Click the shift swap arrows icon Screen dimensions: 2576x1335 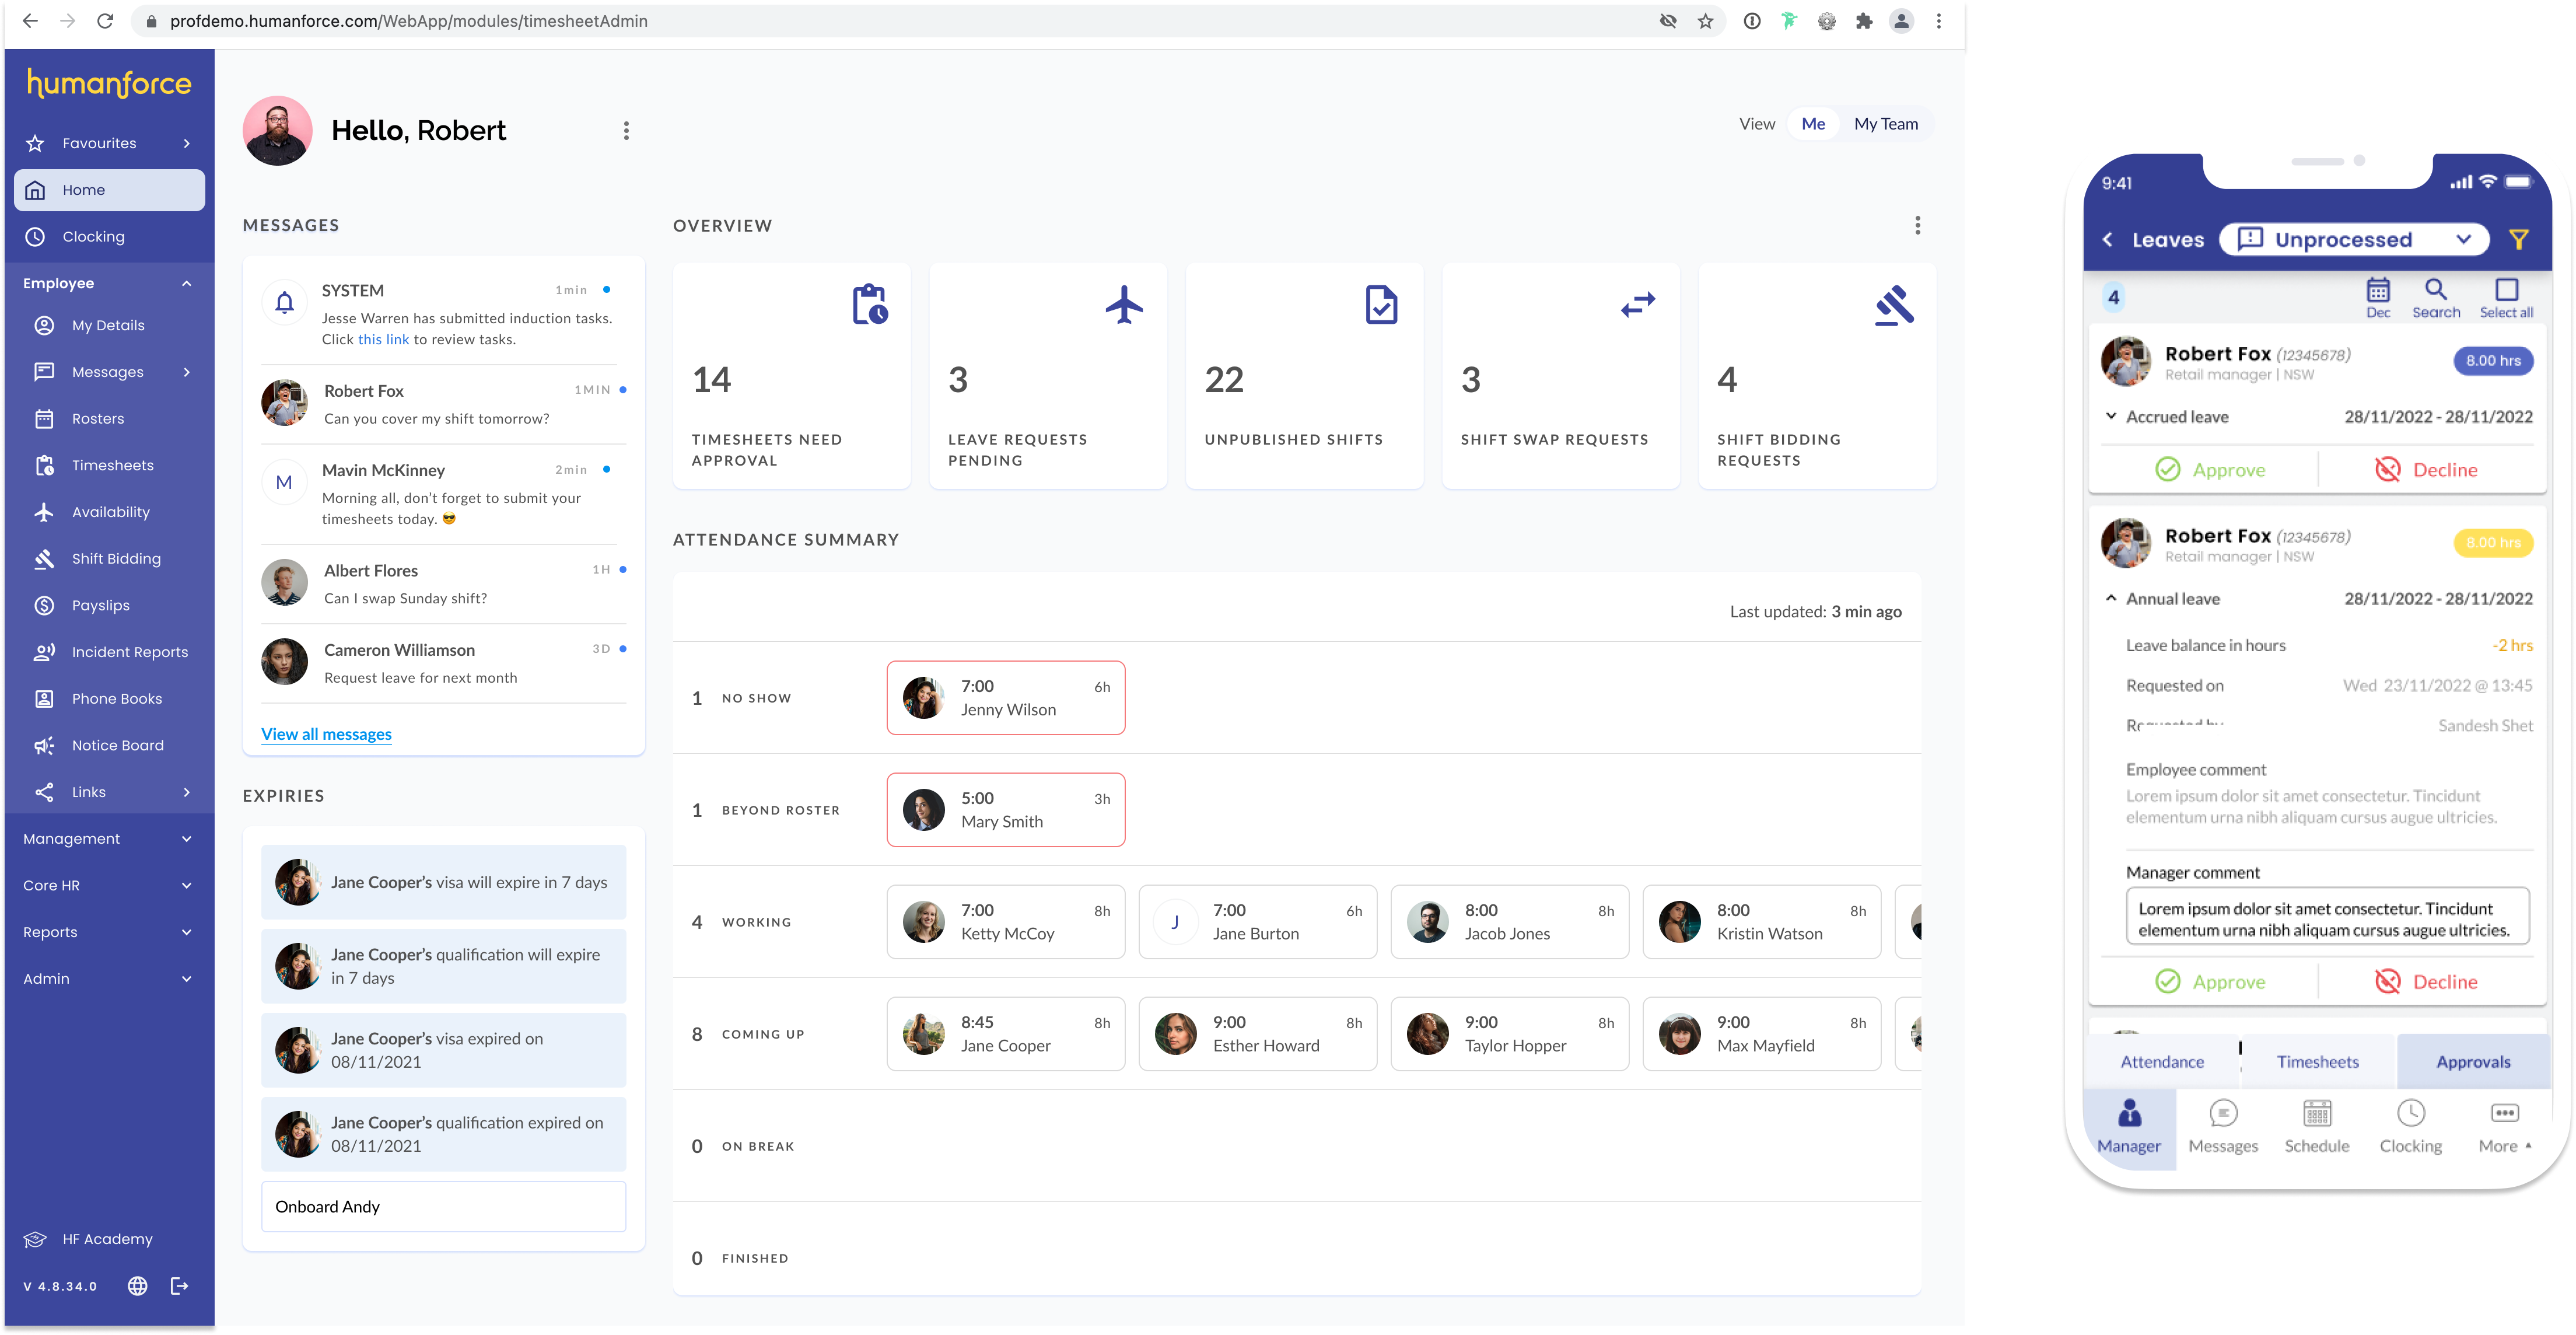pyautogui.click(x=1637, y=305)
